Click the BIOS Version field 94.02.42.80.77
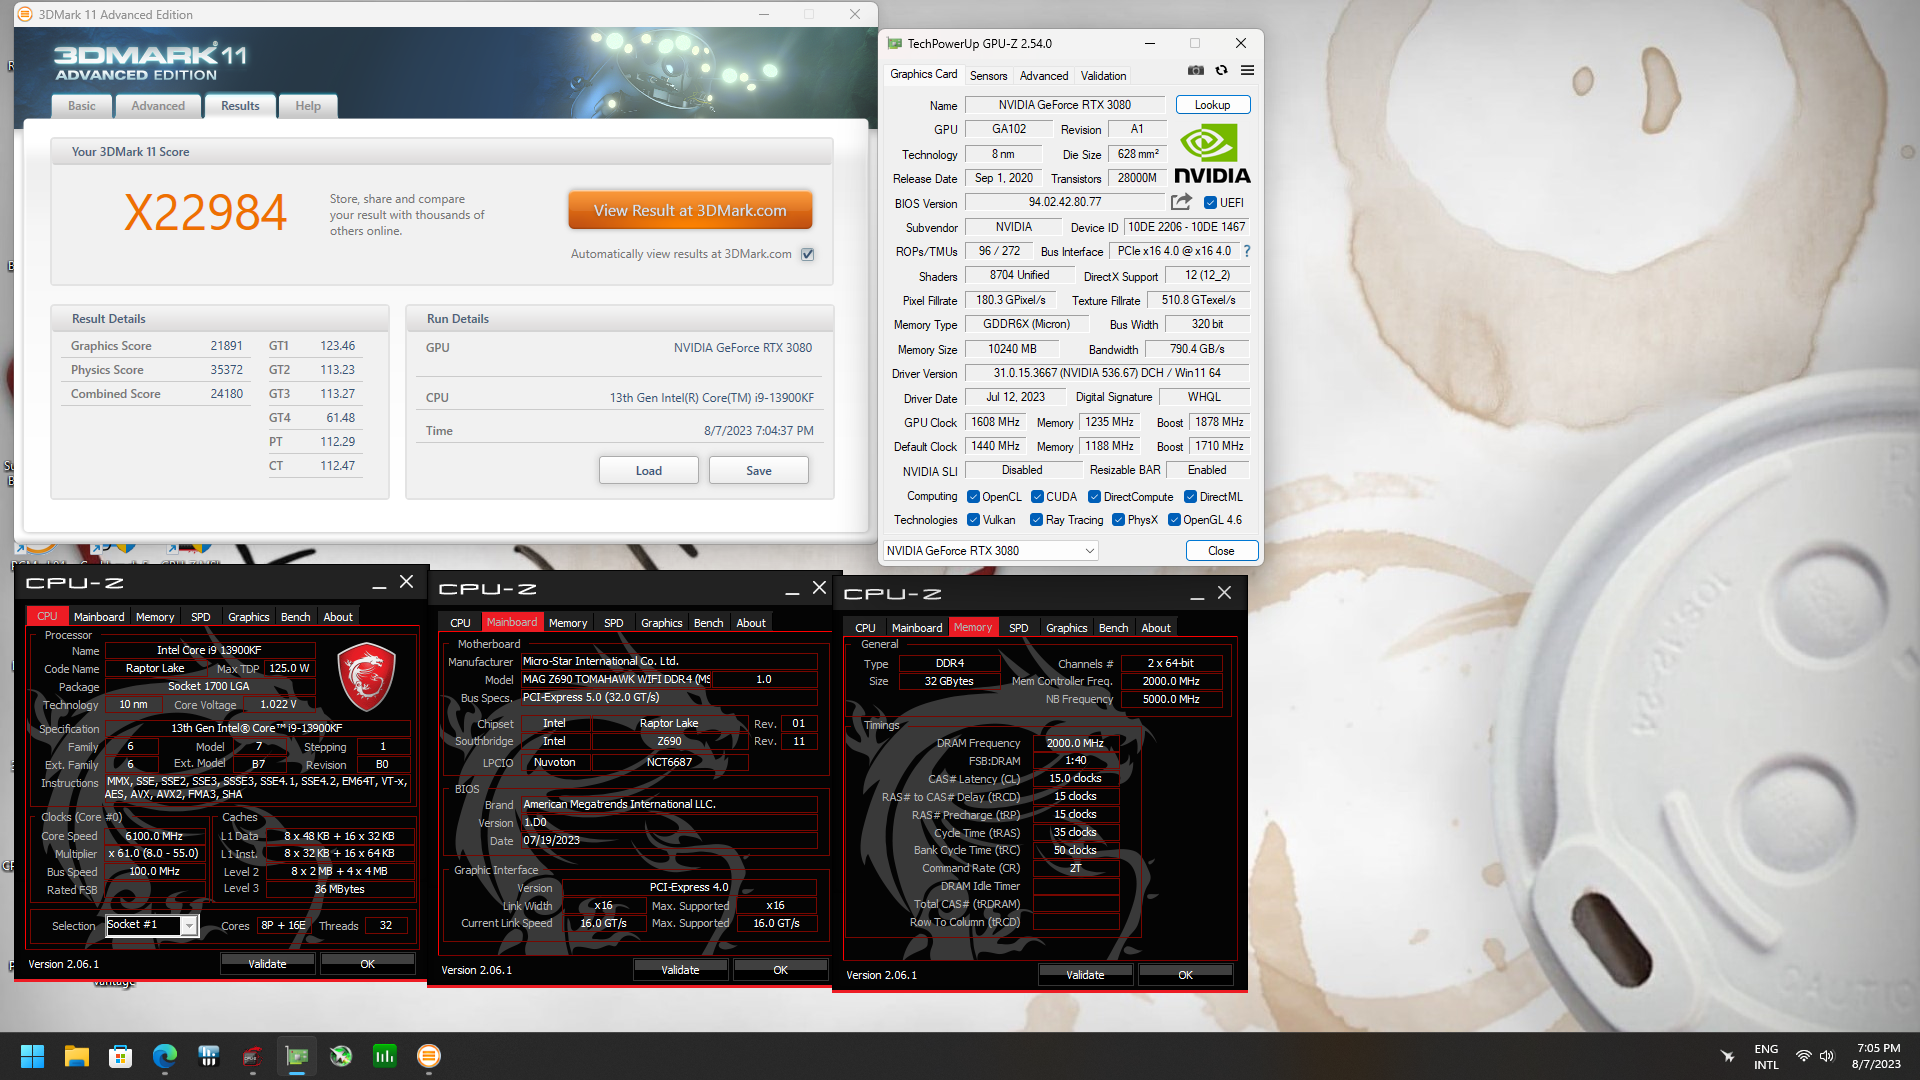Viewport: 1920px width, 1080px height. 1065,202
